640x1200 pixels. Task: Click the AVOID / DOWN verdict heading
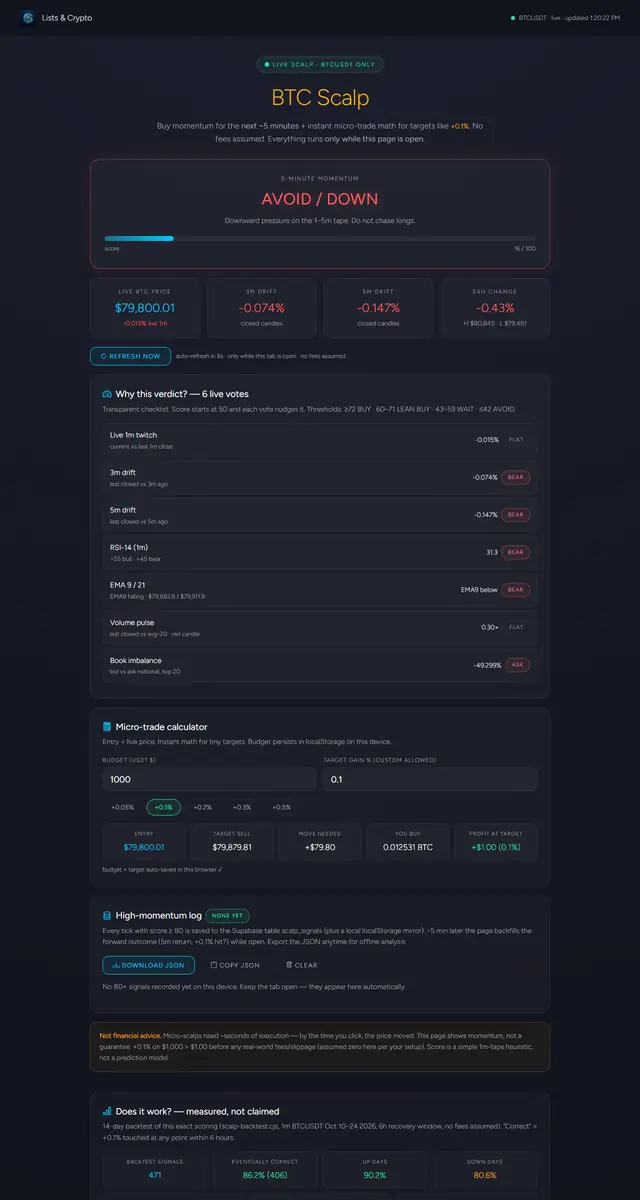[320, 199]
